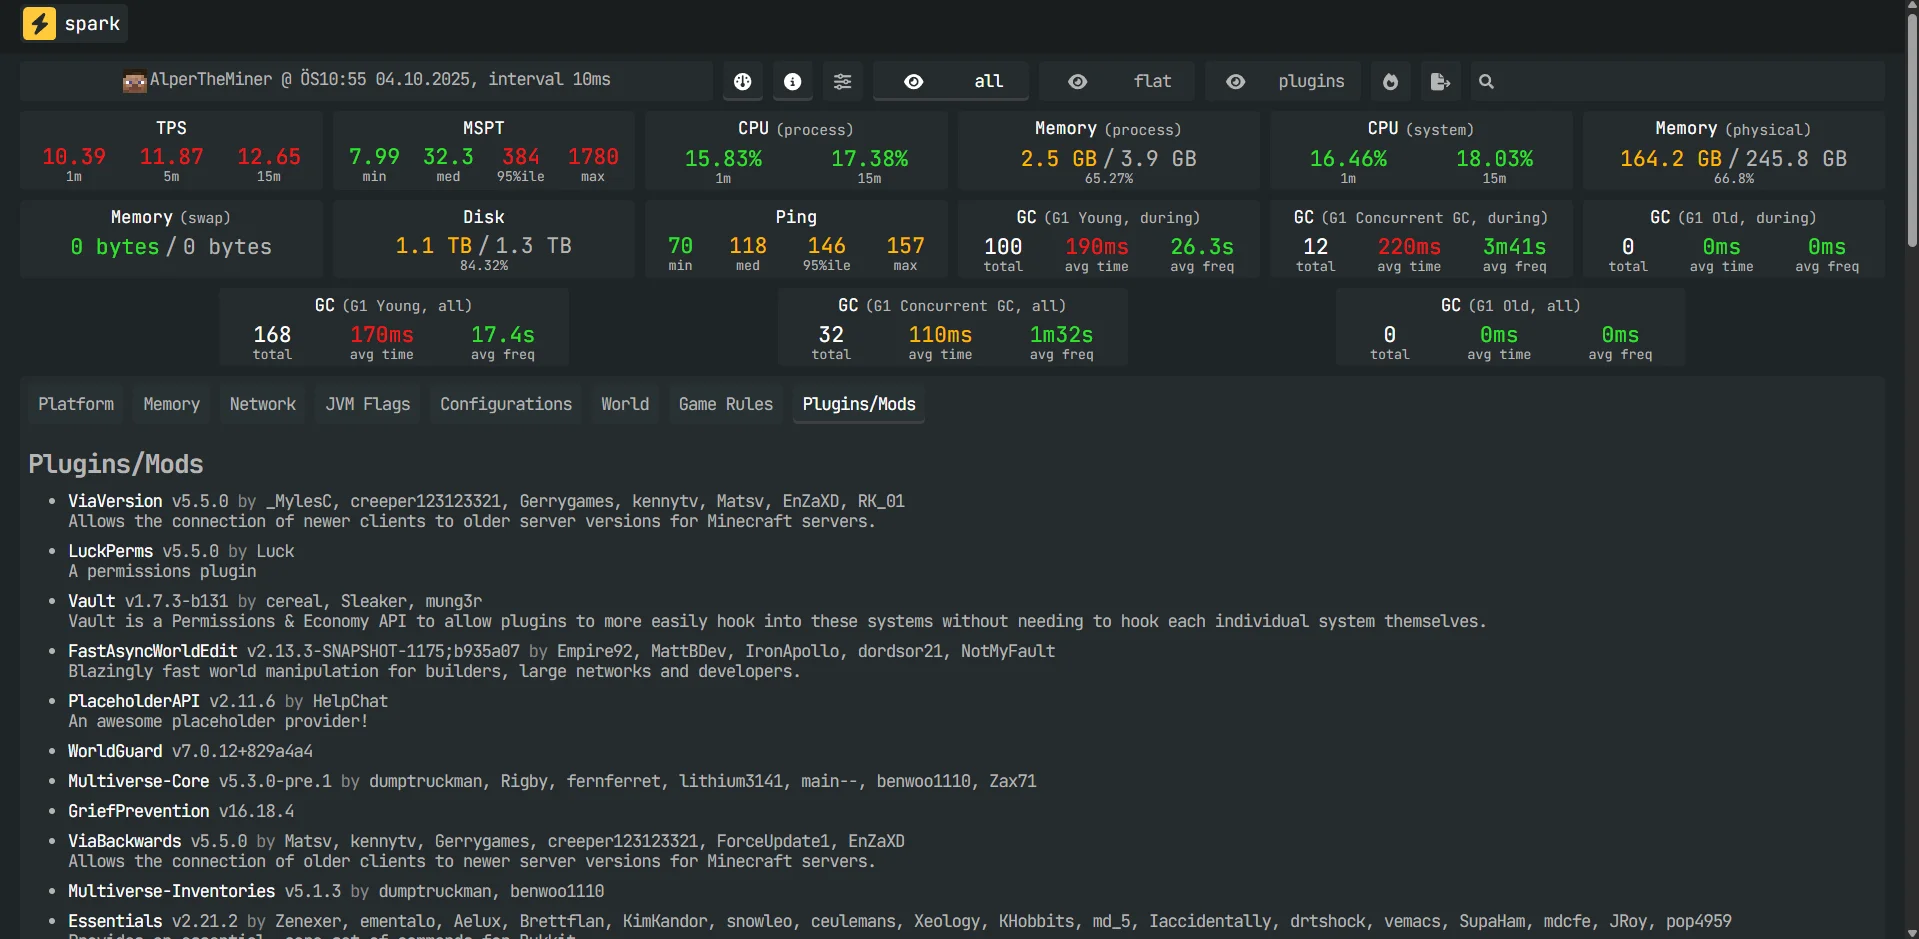This screenshot has width=1919, height=939.
Task: Open the Configurations tab
Action: pos(506,404)
